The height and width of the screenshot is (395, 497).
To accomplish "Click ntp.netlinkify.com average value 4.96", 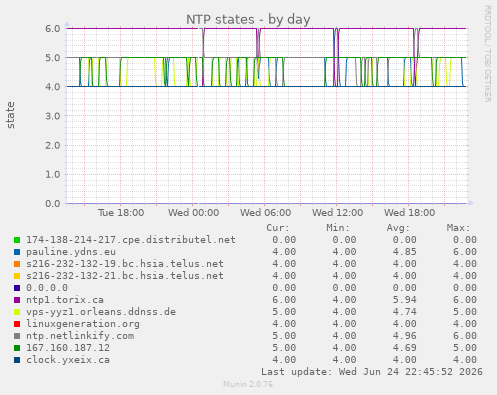I will coord(404,336).
